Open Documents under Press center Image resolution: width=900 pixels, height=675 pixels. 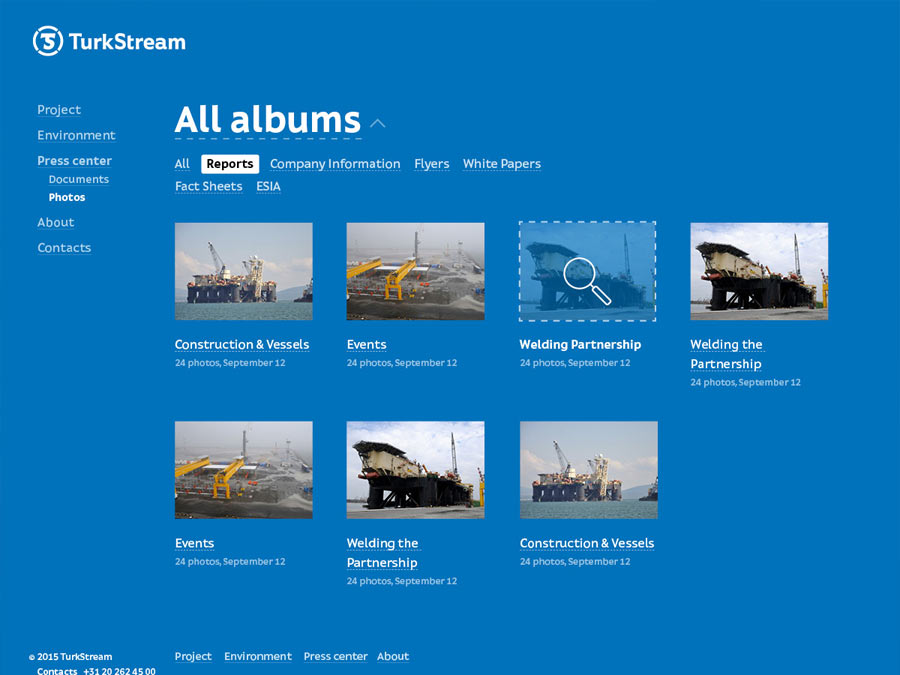[x=79, y=179]
